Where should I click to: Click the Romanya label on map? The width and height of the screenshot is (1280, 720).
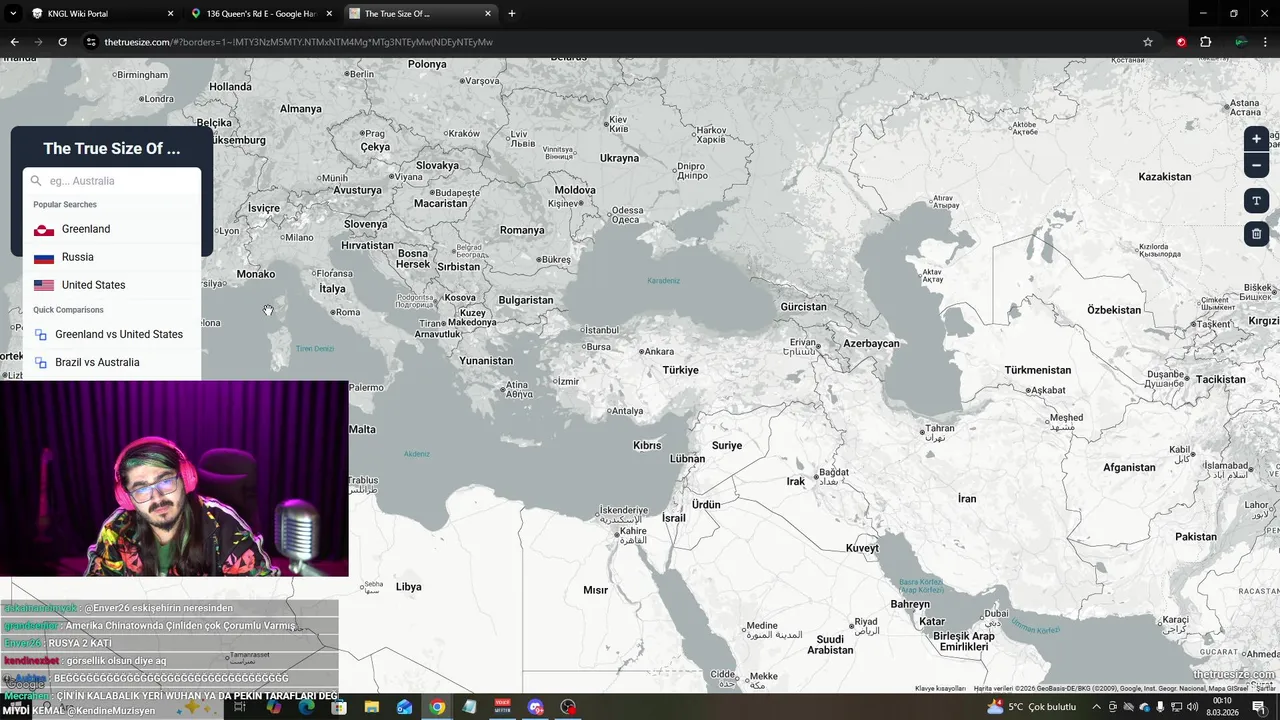522,230
